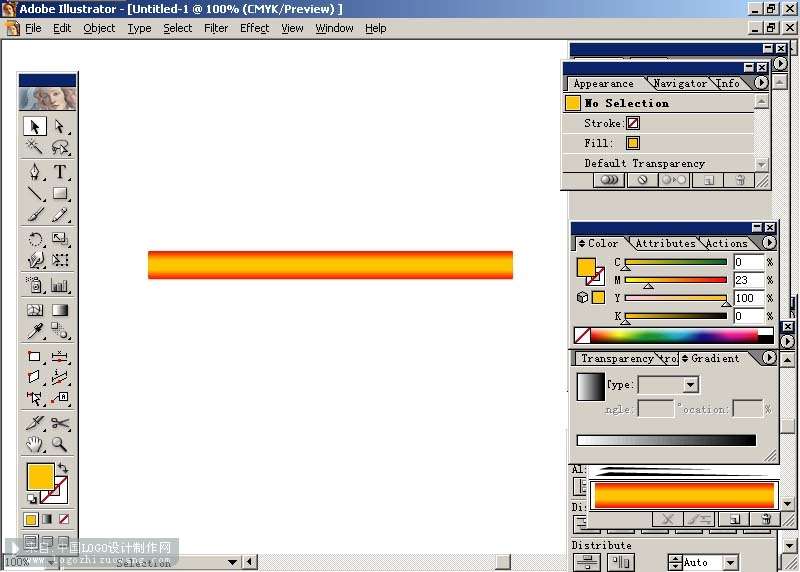The width and height of the screenshot is (800, 572).
Task: Open the Appearance panel flyout menu
Action: click(x=760, y=83)
